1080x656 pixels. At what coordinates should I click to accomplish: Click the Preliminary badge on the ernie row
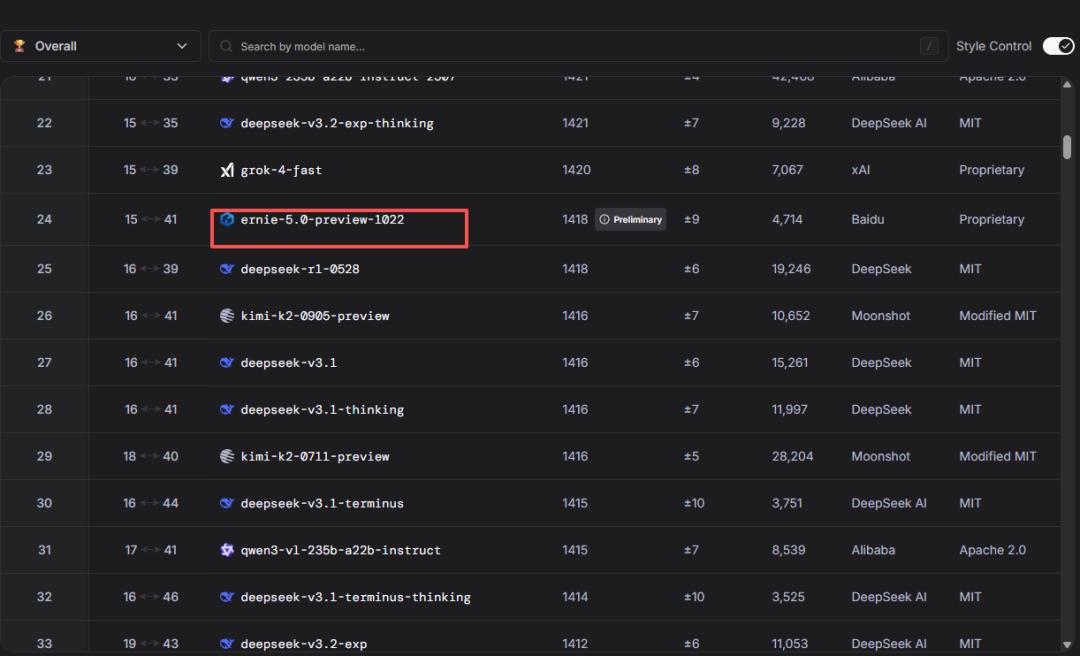(631, 219)
